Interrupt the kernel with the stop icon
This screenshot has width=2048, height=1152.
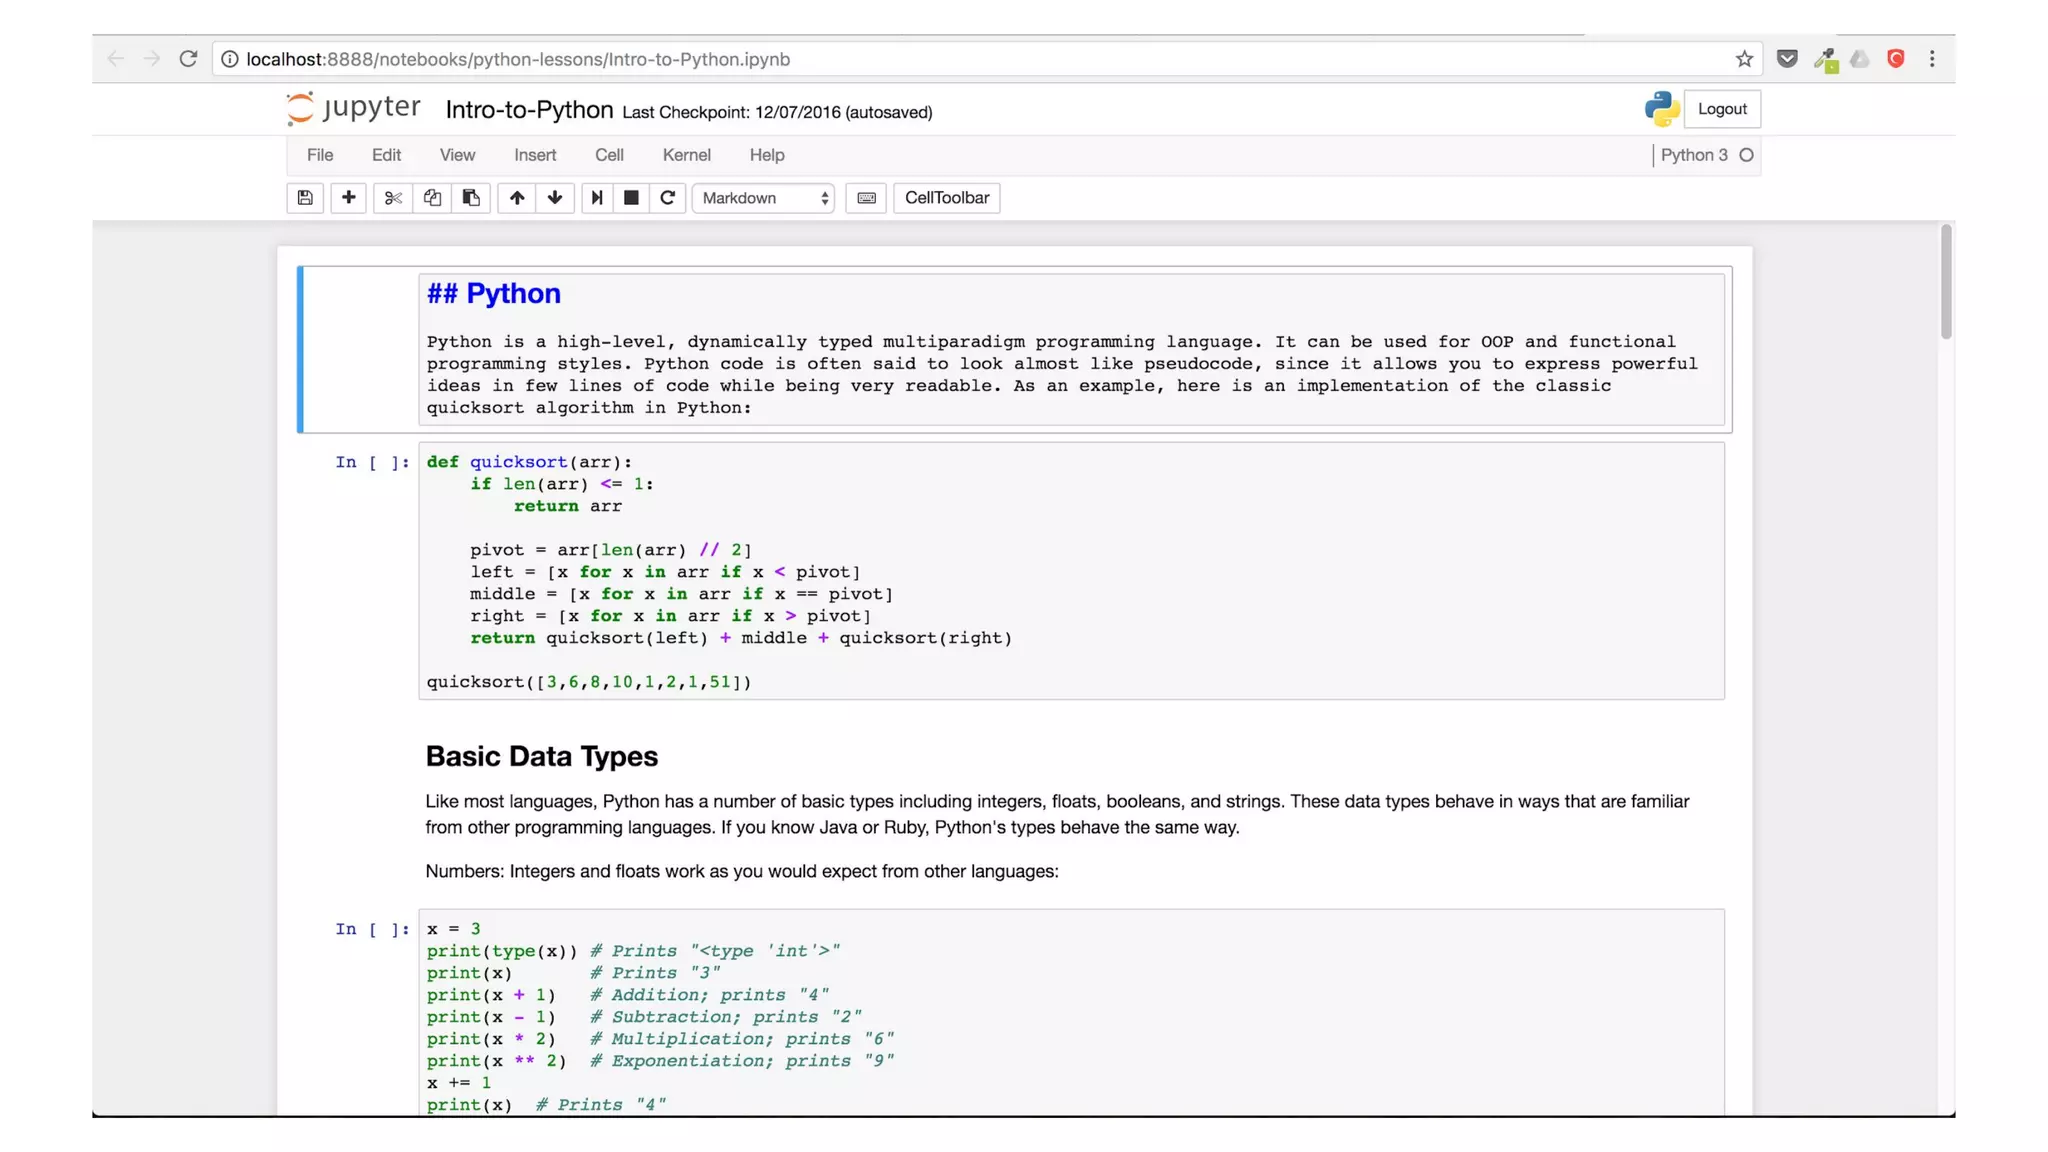[x=631, y=198]
